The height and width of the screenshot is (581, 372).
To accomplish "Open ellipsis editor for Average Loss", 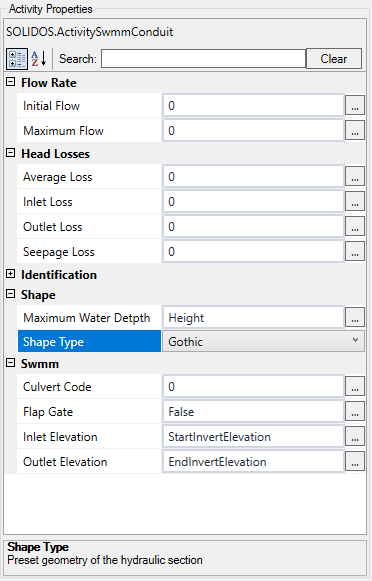I will pyautogui.click(x=355, y=177).
